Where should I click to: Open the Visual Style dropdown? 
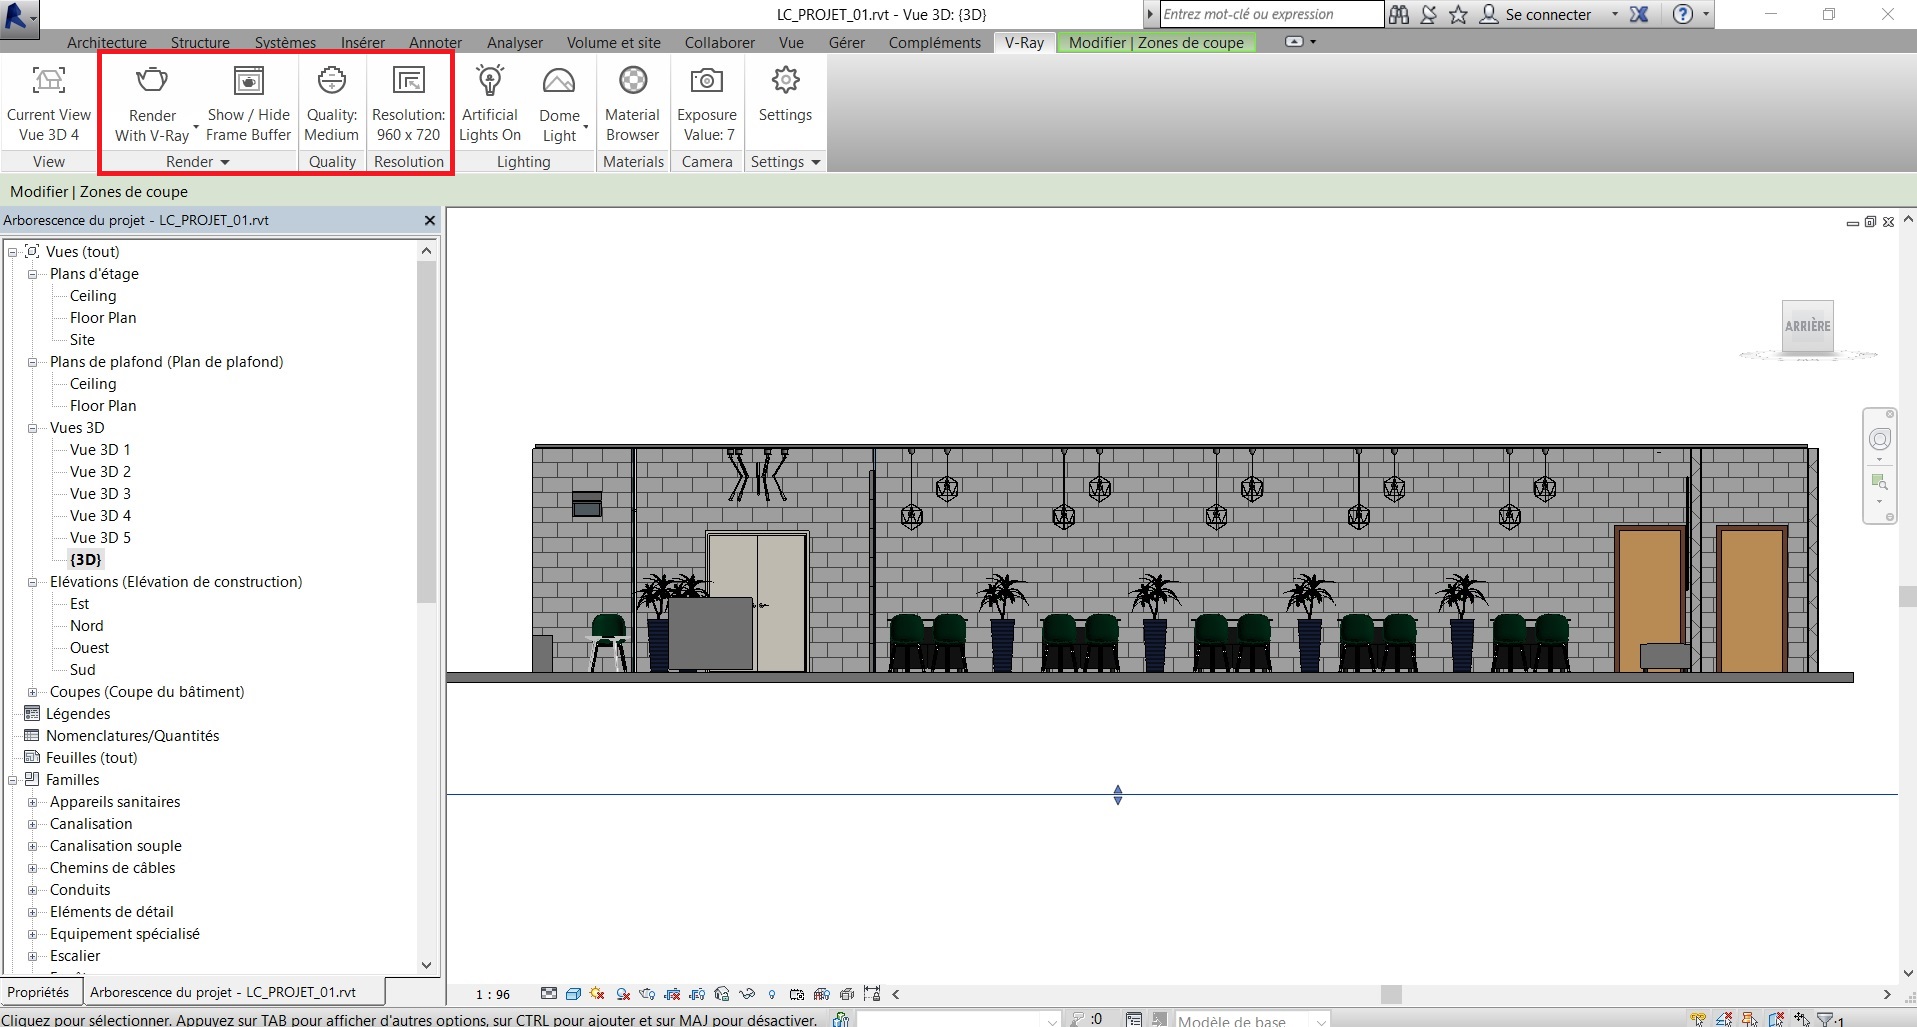(573, 995)
